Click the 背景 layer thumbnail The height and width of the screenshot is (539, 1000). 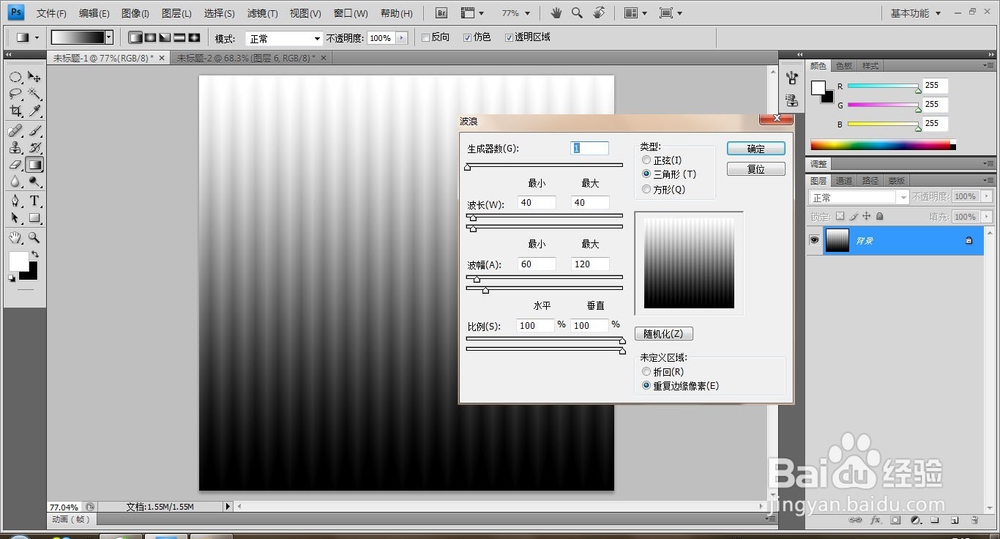pyautogui.click(x=837, y=240)
